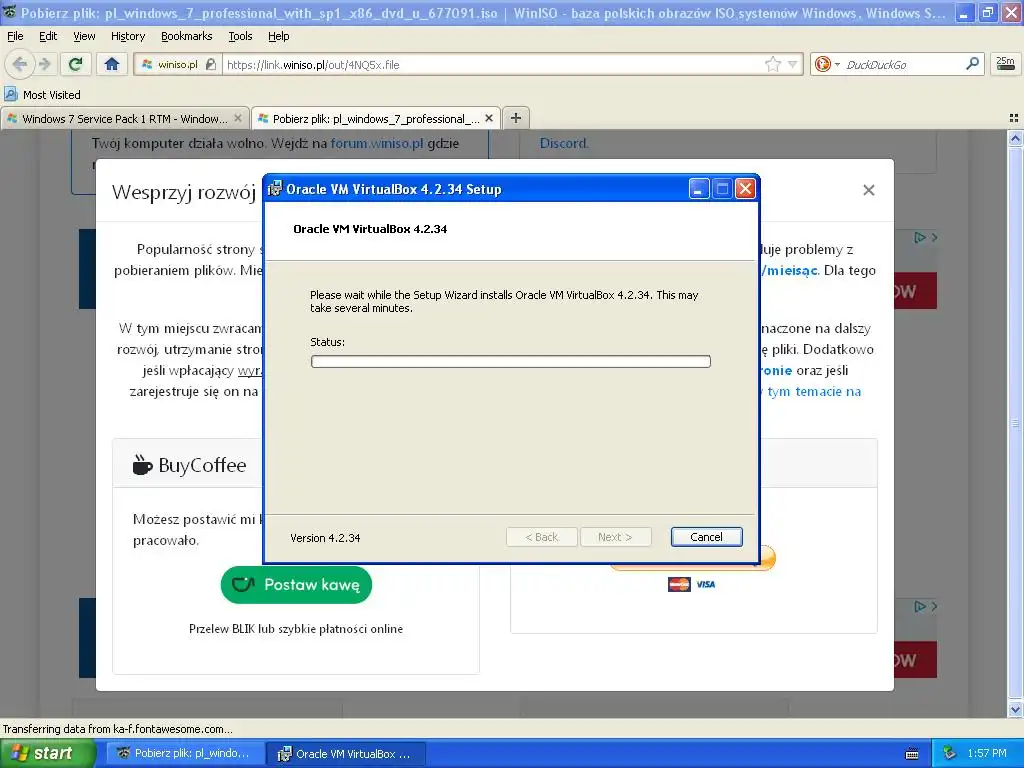Open the File menu

tap(15, 36)
